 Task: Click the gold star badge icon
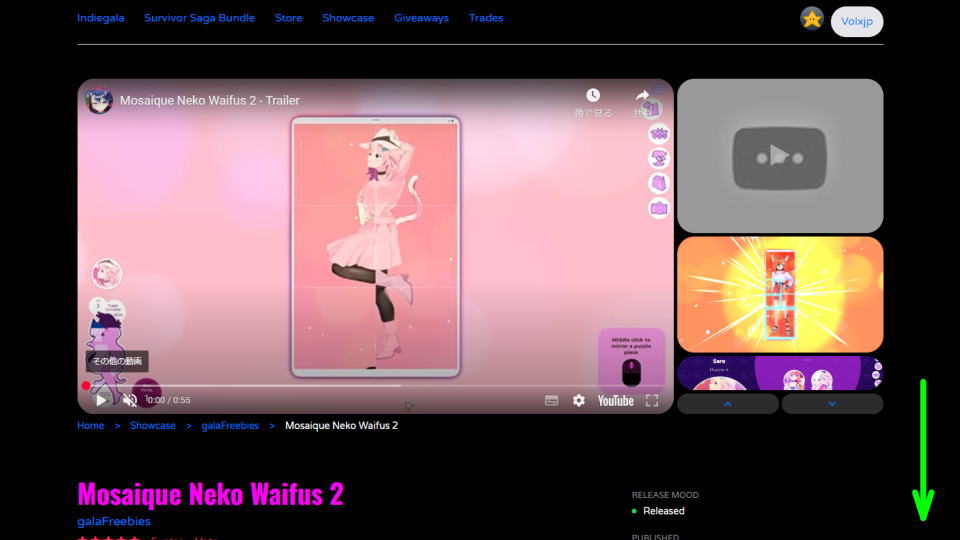point(812,19)
